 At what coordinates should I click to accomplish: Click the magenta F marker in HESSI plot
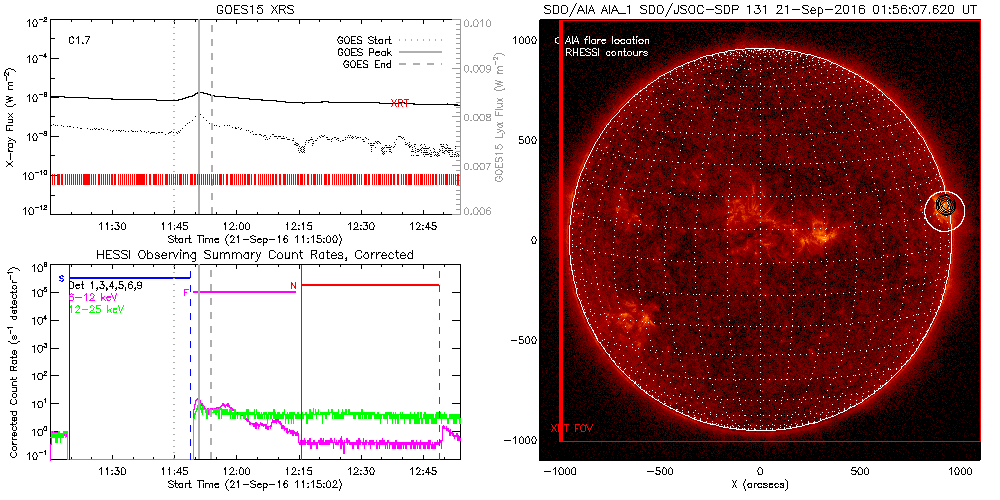pos(186,292)
